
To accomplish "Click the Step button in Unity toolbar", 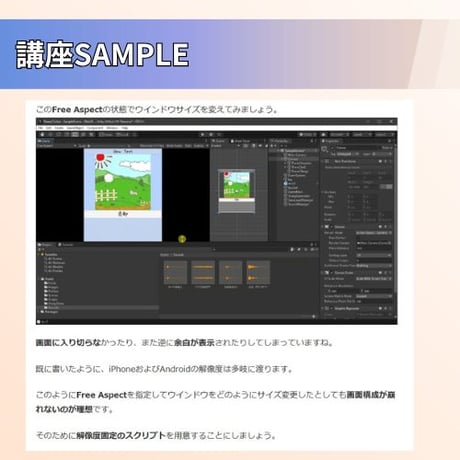I will pyautogui.click(x=219, y=134).
